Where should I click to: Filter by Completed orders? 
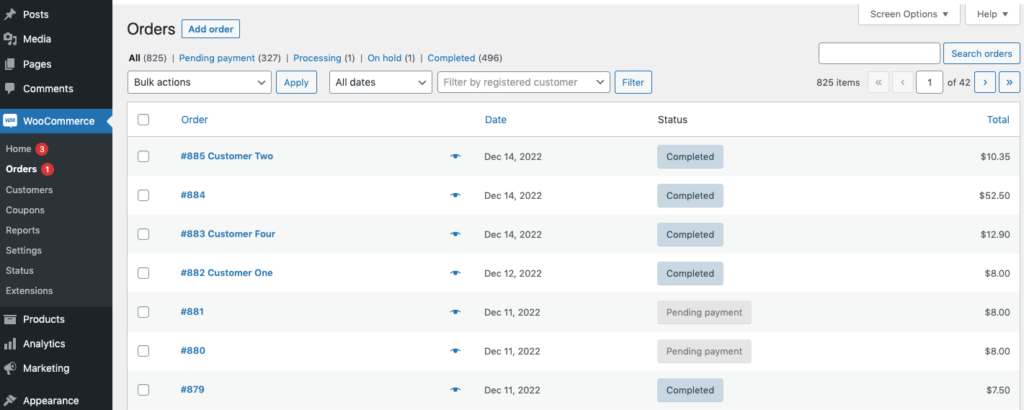(451, 58)
